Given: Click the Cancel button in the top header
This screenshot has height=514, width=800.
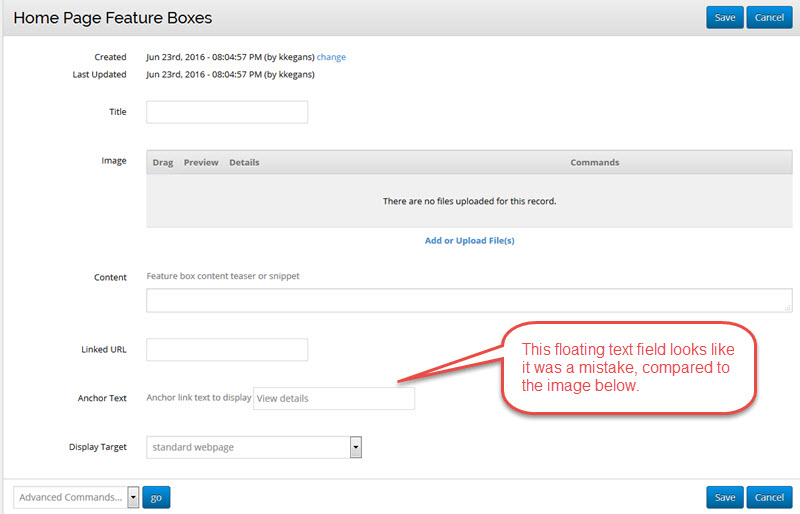Looking at the screenshot, I should click(x=769, y=18).
